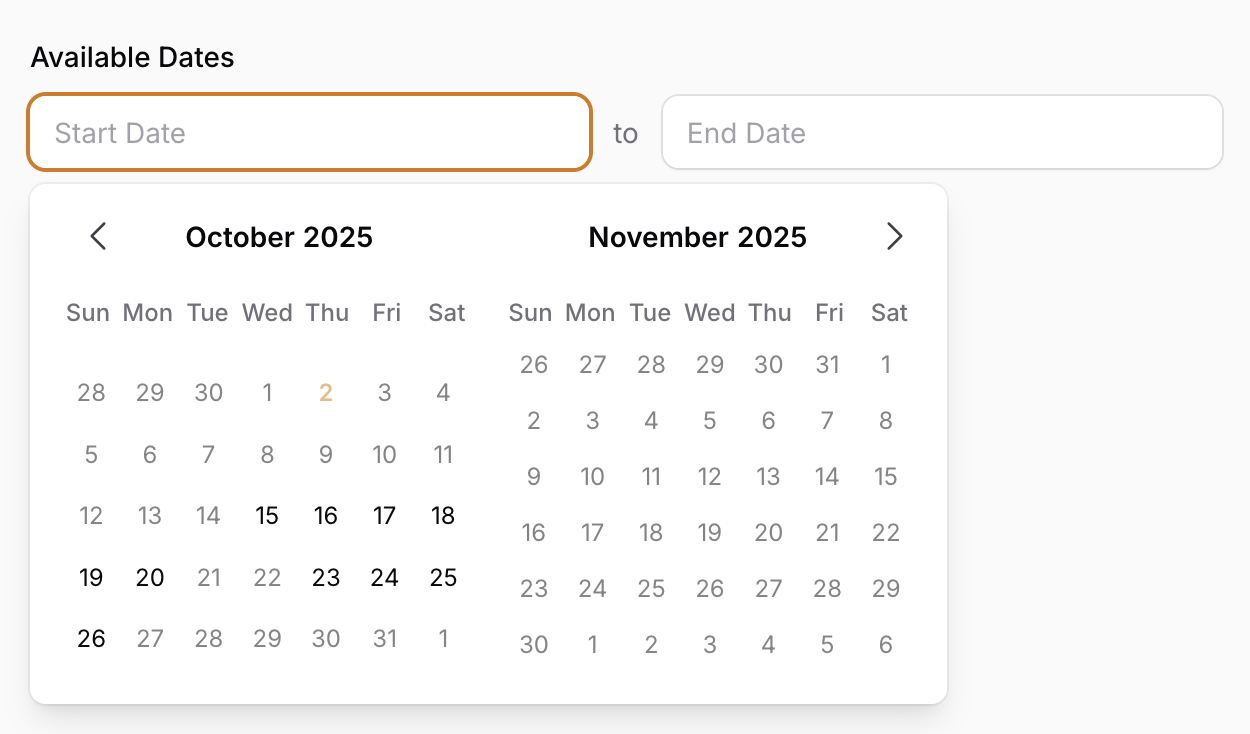Select October 15 as the start date
Viewport: 1250px width, 734px height.
pyautogui.click(x=267, y=515)
